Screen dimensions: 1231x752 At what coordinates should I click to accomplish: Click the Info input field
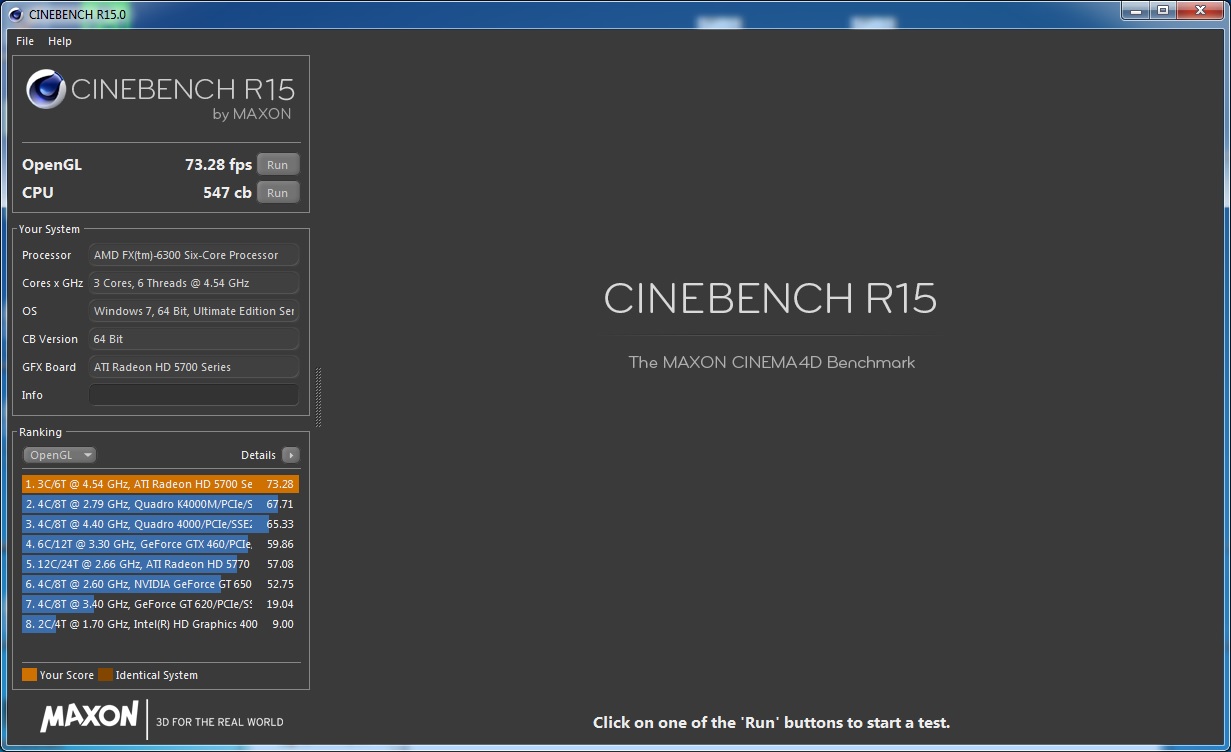[x=194, y=395]
